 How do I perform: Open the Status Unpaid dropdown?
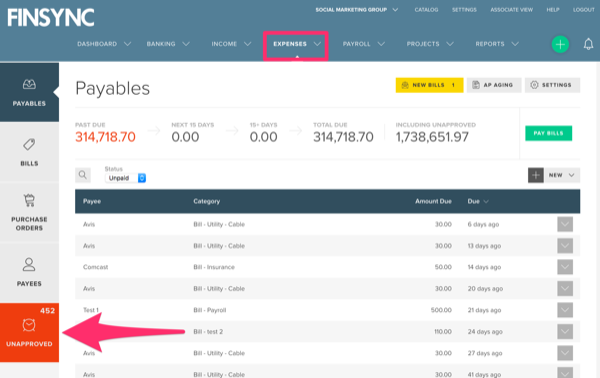tap(126, 178)
